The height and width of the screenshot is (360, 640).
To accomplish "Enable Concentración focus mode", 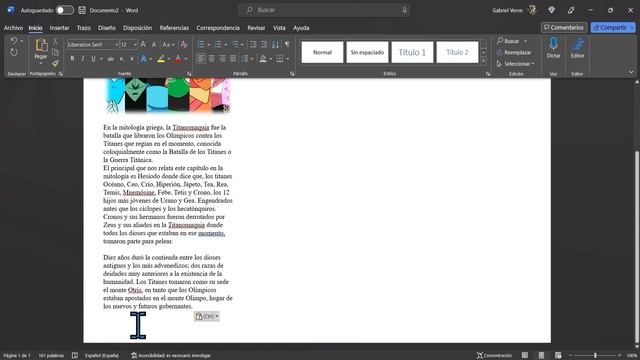I will (x=494, y=356).
